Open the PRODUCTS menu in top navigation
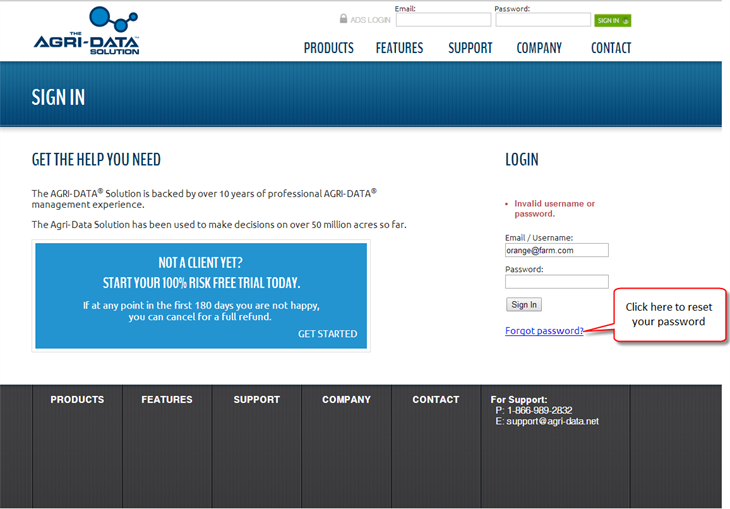This screenshot has height=509, width=730. pyautogui.click(x=329, y=48)
